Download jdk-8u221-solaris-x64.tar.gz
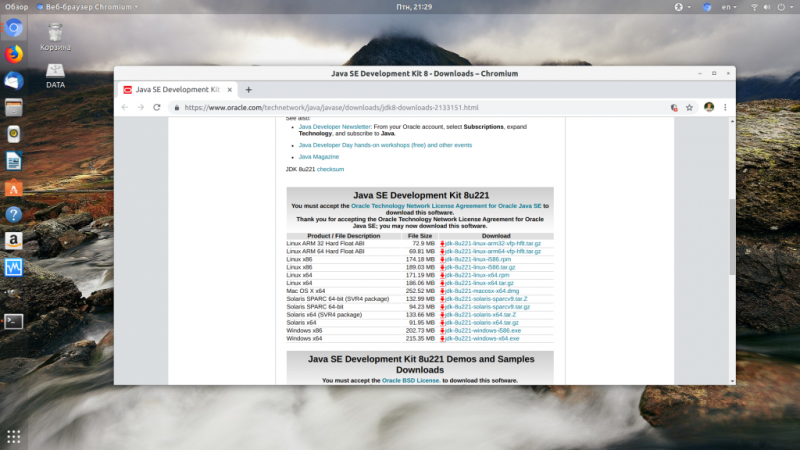800x450 pixels. point(482,322)
